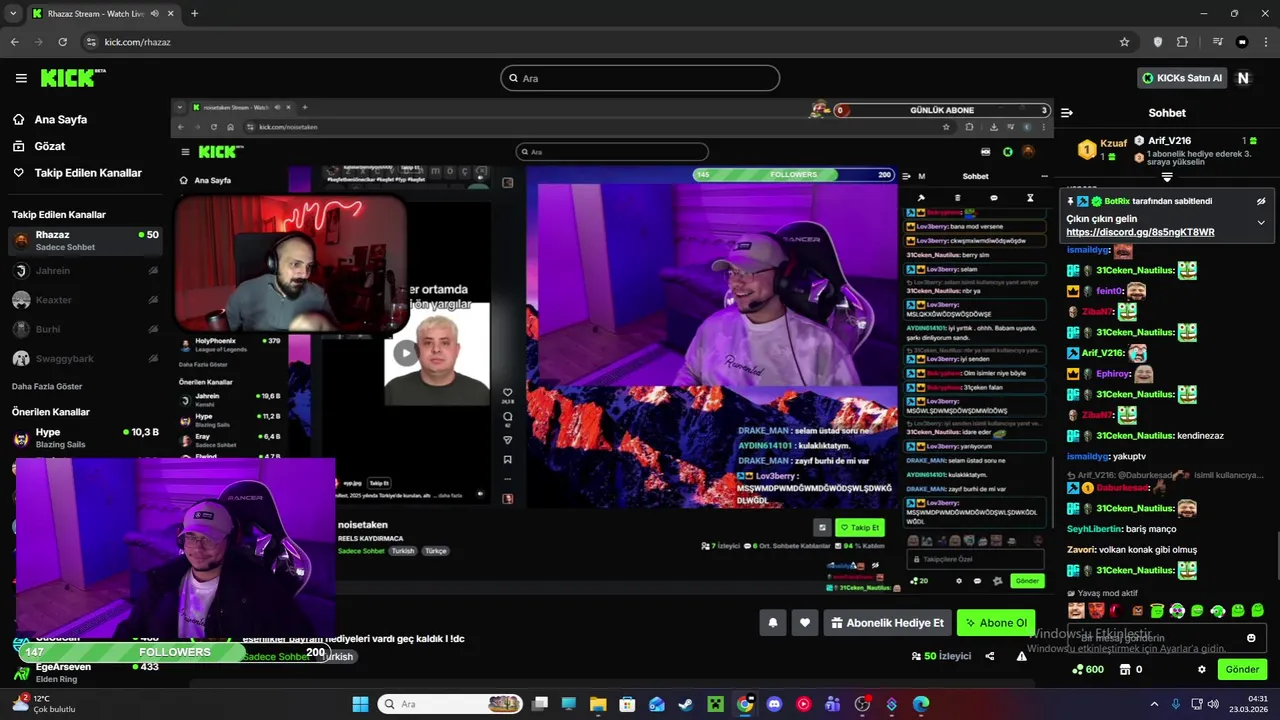The width and height of the screenshot is (1280, 720).
Task: Select the Rhazaz followed channel
Action: click(x=84, y=240)
